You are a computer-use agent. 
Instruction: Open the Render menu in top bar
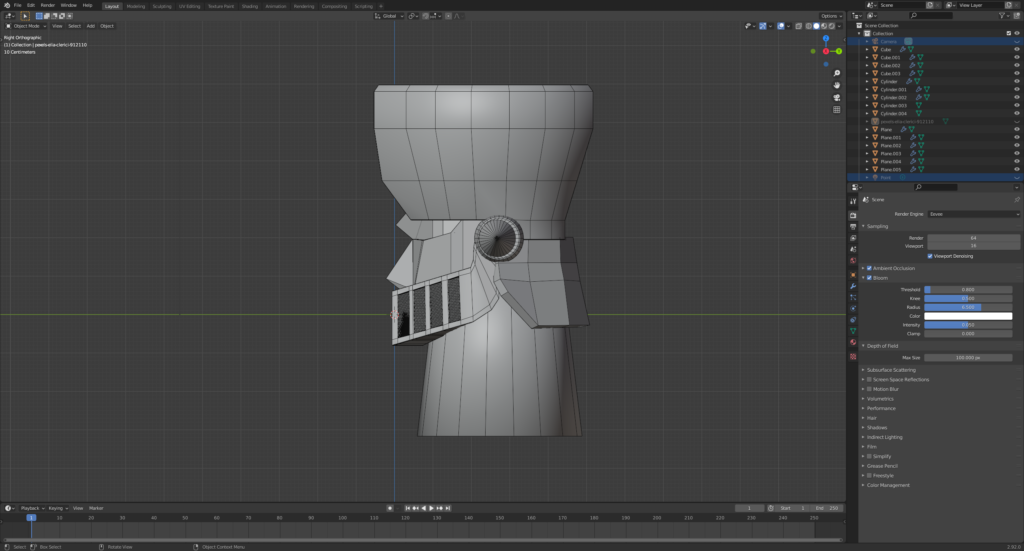[x=48, y=5]
